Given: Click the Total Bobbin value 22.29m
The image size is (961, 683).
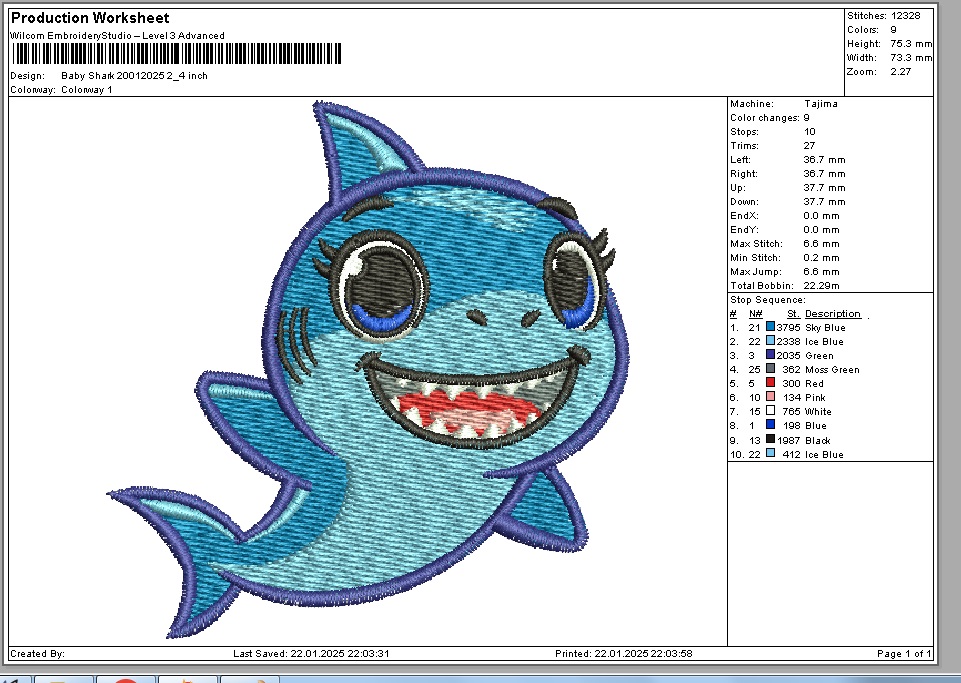Looking at the screenshot, I should 822,286.
